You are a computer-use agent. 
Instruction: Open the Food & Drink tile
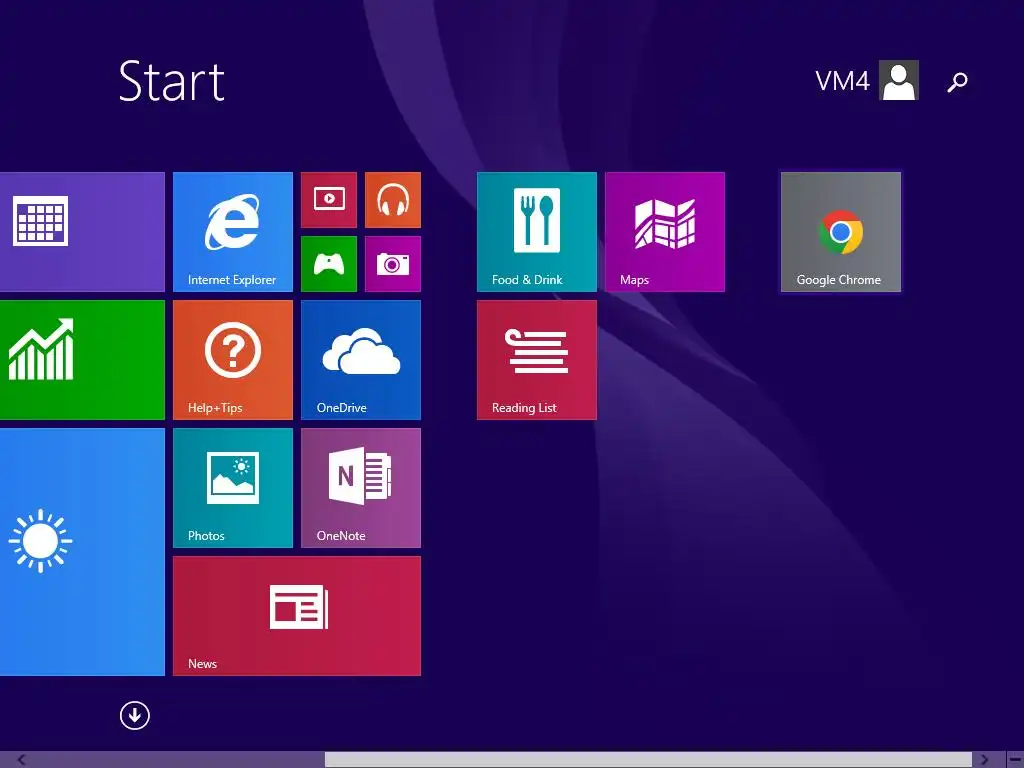pyautogui.click(x=537, y=232)
